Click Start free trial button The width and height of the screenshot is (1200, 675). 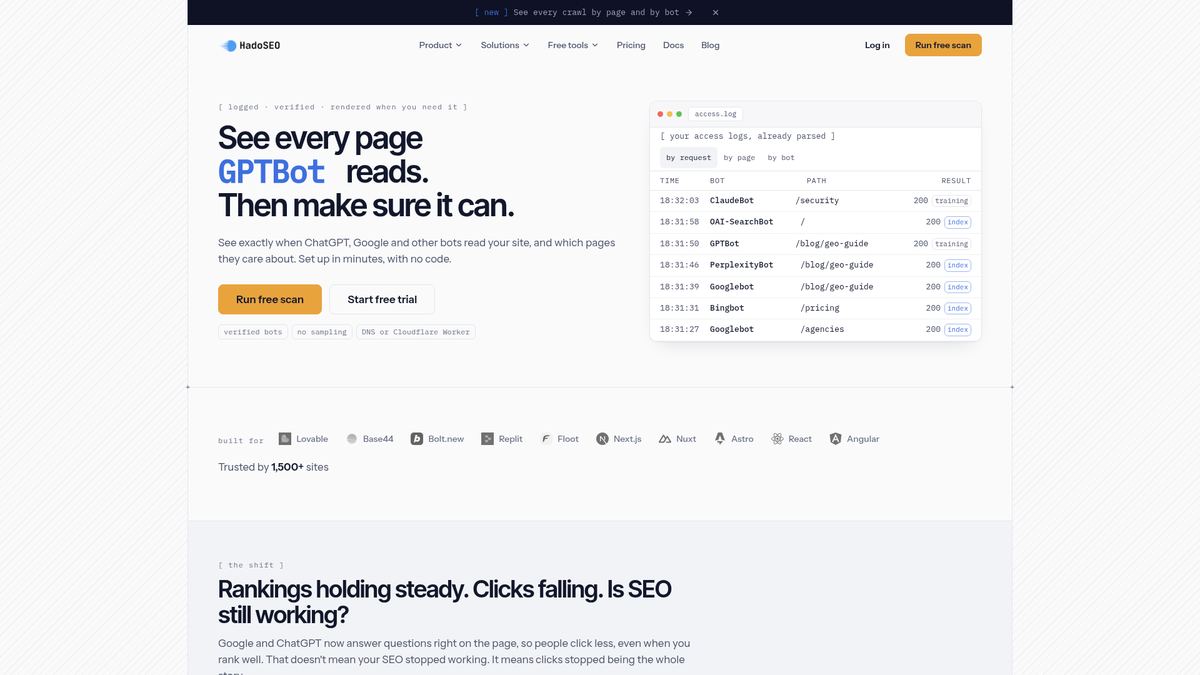pos(382,299)
